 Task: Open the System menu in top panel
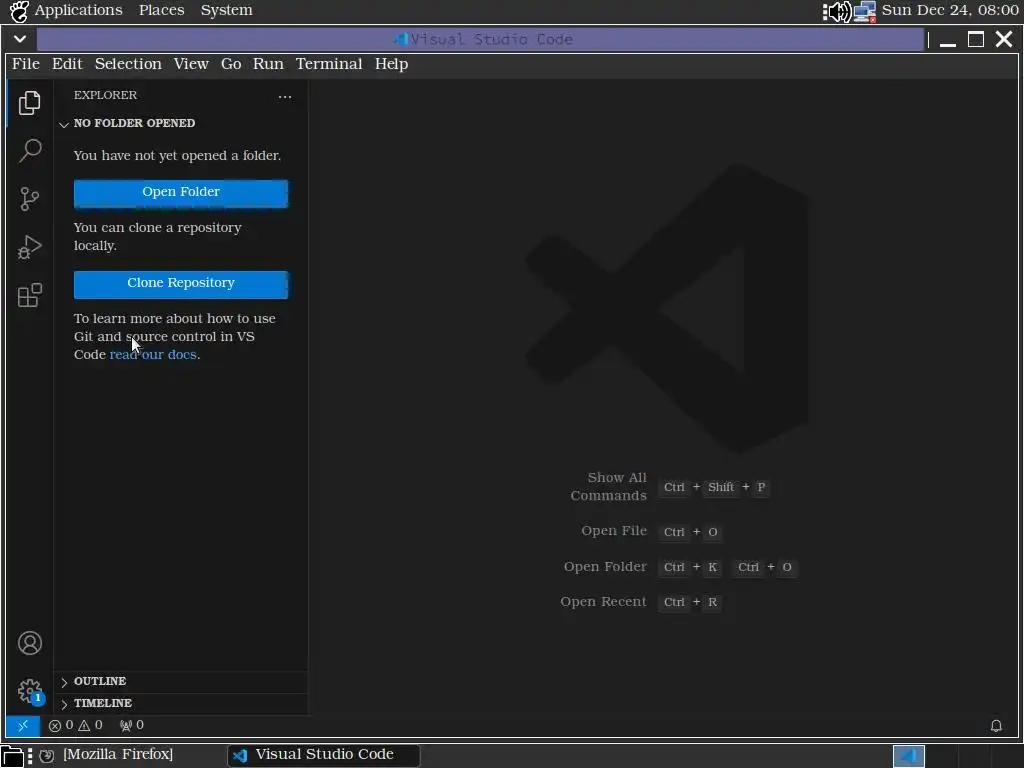[x=227, y=10]
